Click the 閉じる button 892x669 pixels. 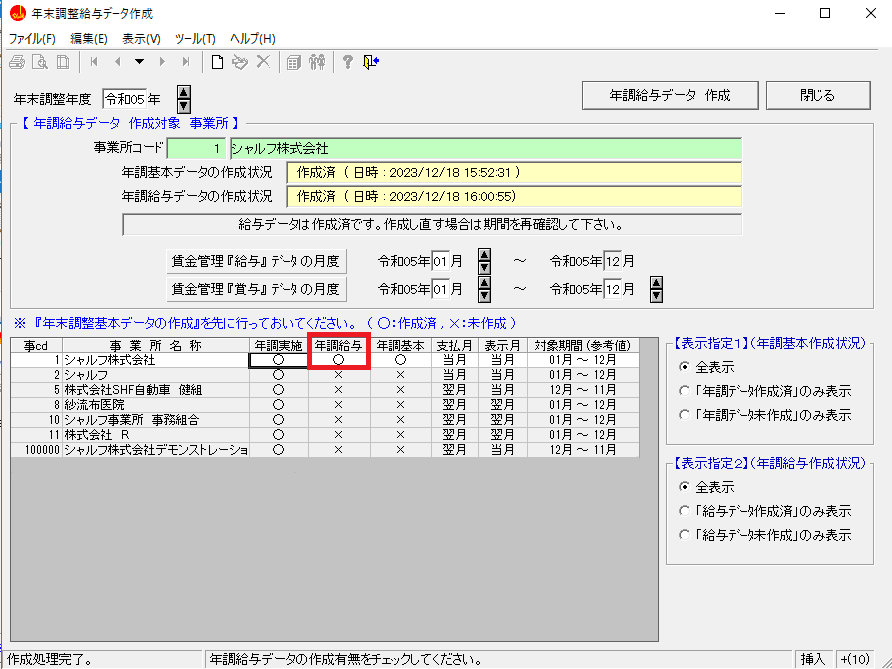817,94
